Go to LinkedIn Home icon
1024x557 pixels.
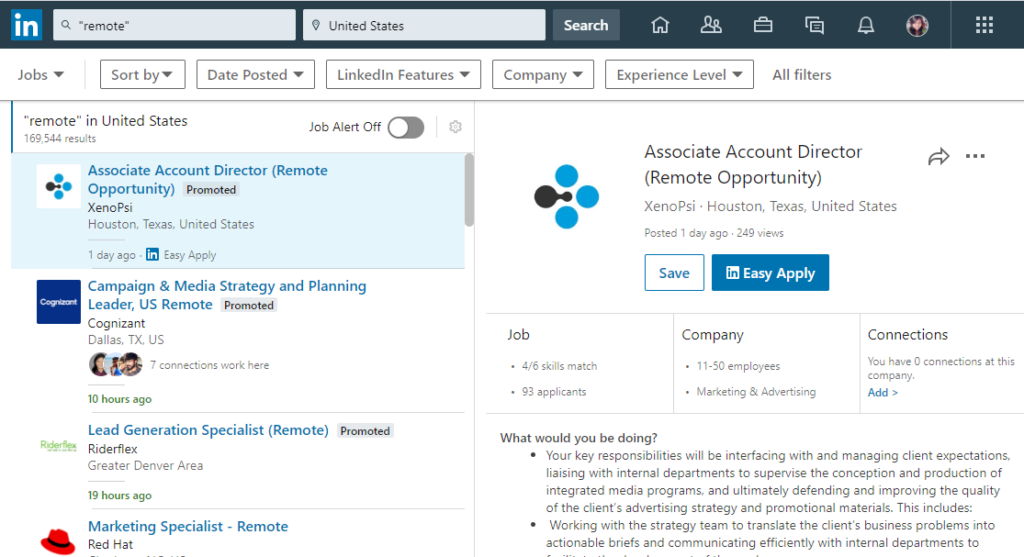point(659,25)
